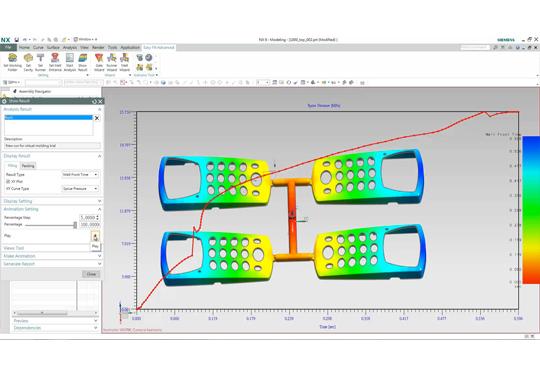Click the Close button in dialog
This screenshot has width=540, height=375.
pos(91,274)
